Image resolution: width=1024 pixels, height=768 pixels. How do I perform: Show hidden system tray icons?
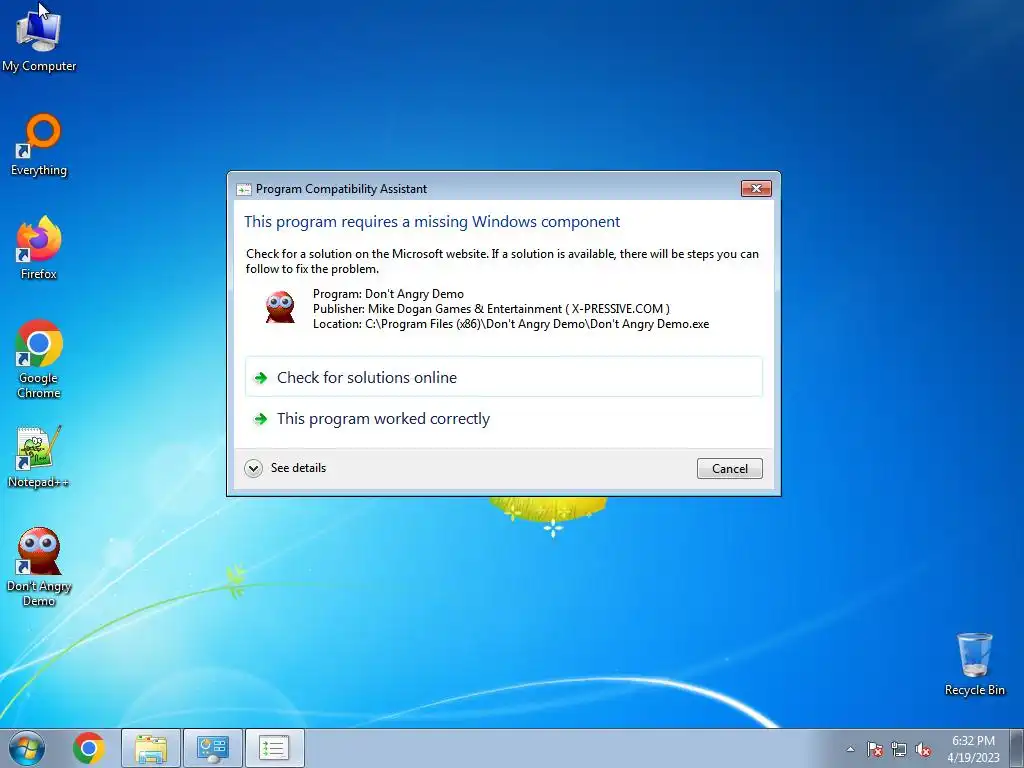point(850,749)
